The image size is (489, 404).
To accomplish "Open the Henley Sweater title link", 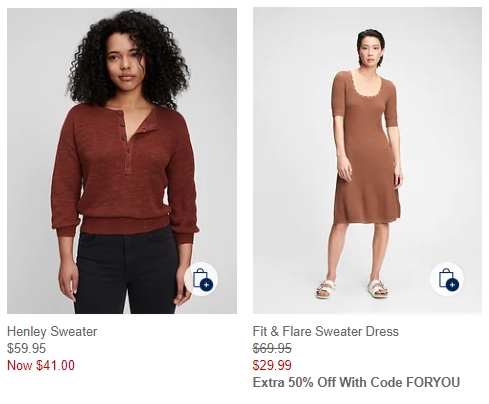I will (52, 331).
